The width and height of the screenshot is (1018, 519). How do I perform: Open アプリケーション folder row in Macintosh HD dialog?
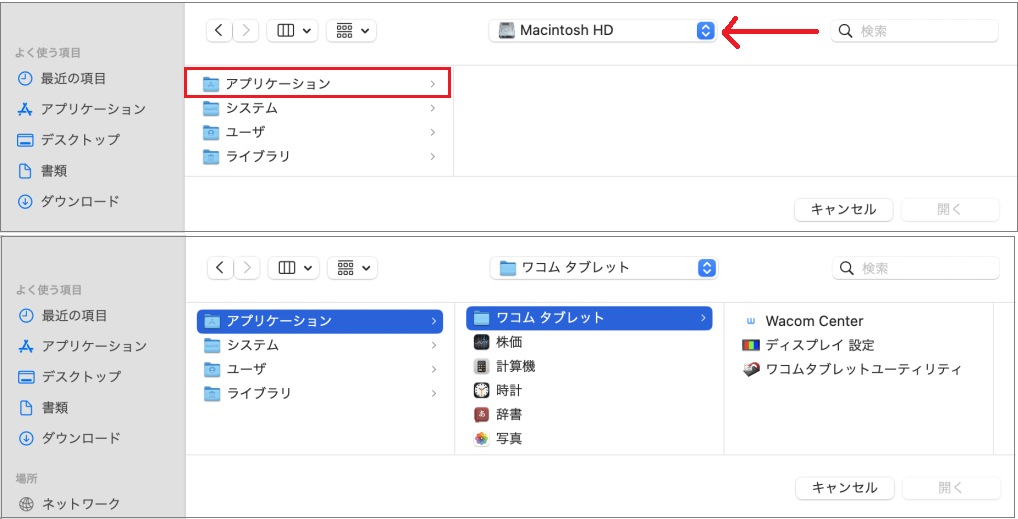tap(317, 83)
